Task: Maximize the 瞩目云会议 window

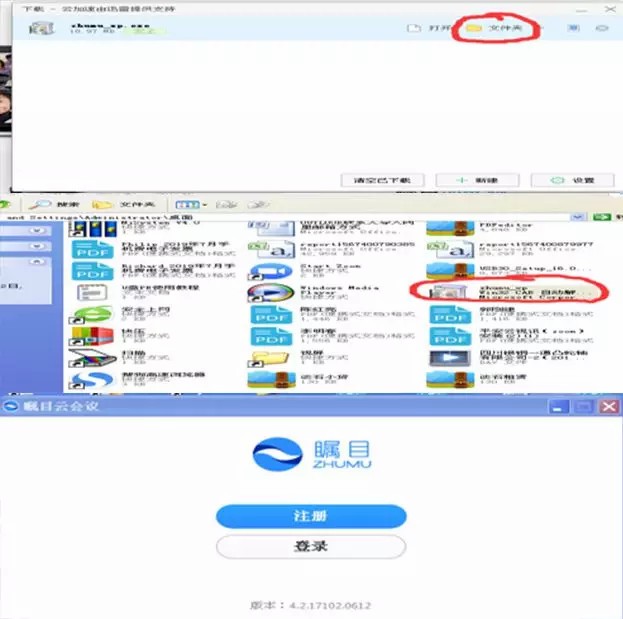Action: (584, 407)
